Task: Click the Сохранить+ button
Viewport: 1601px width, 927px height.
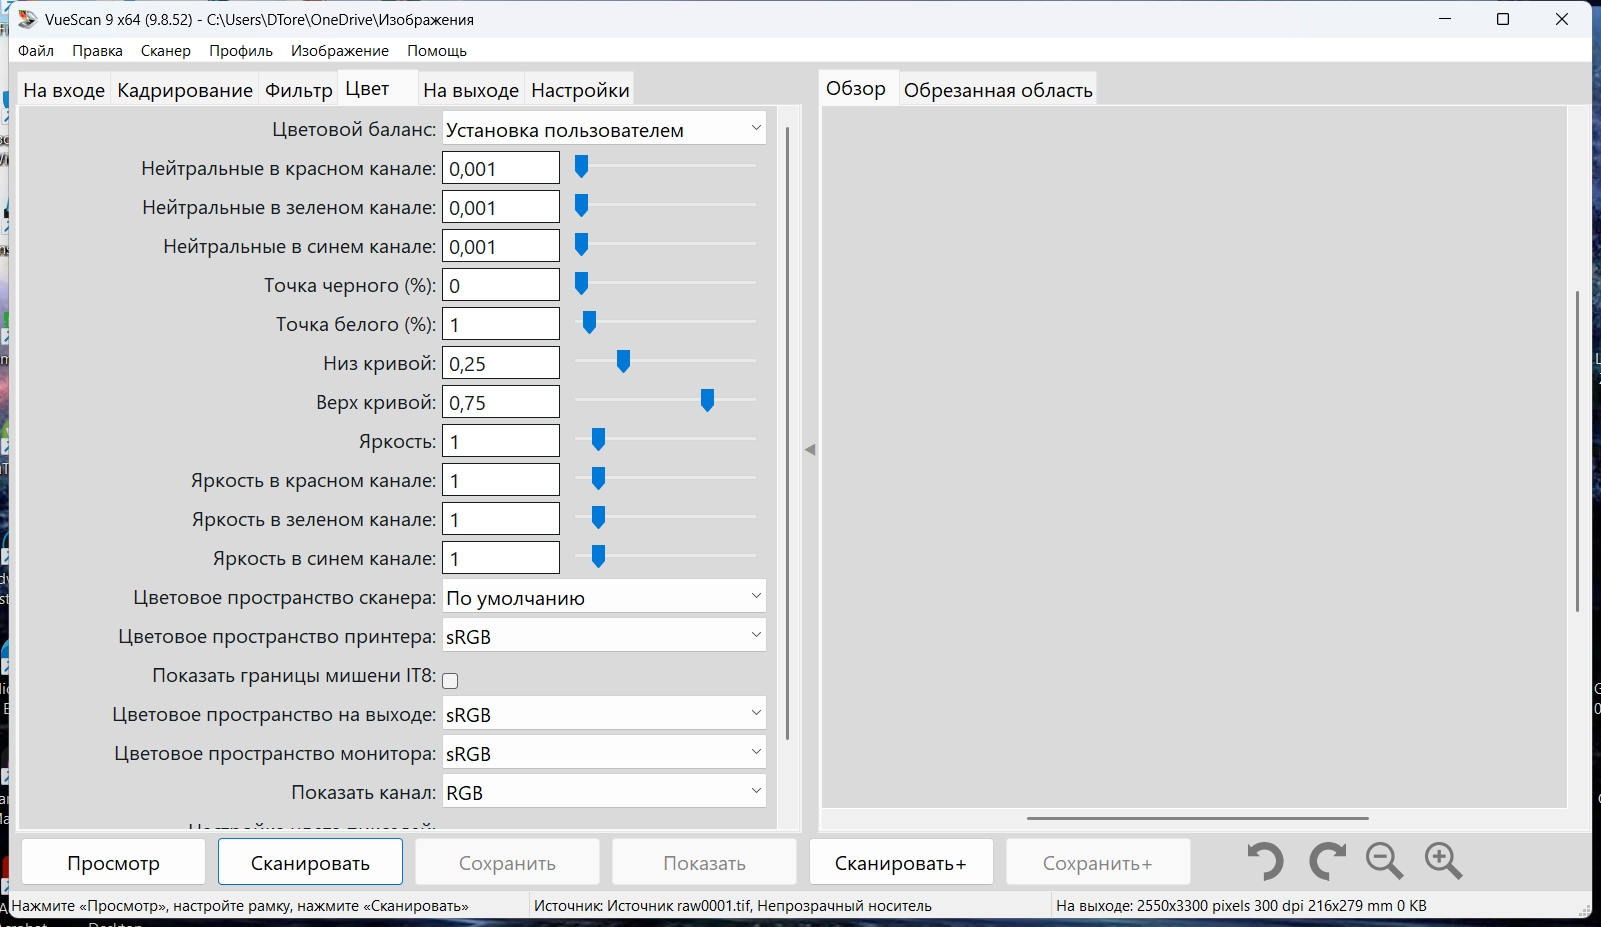Action: coord(1098,862)
